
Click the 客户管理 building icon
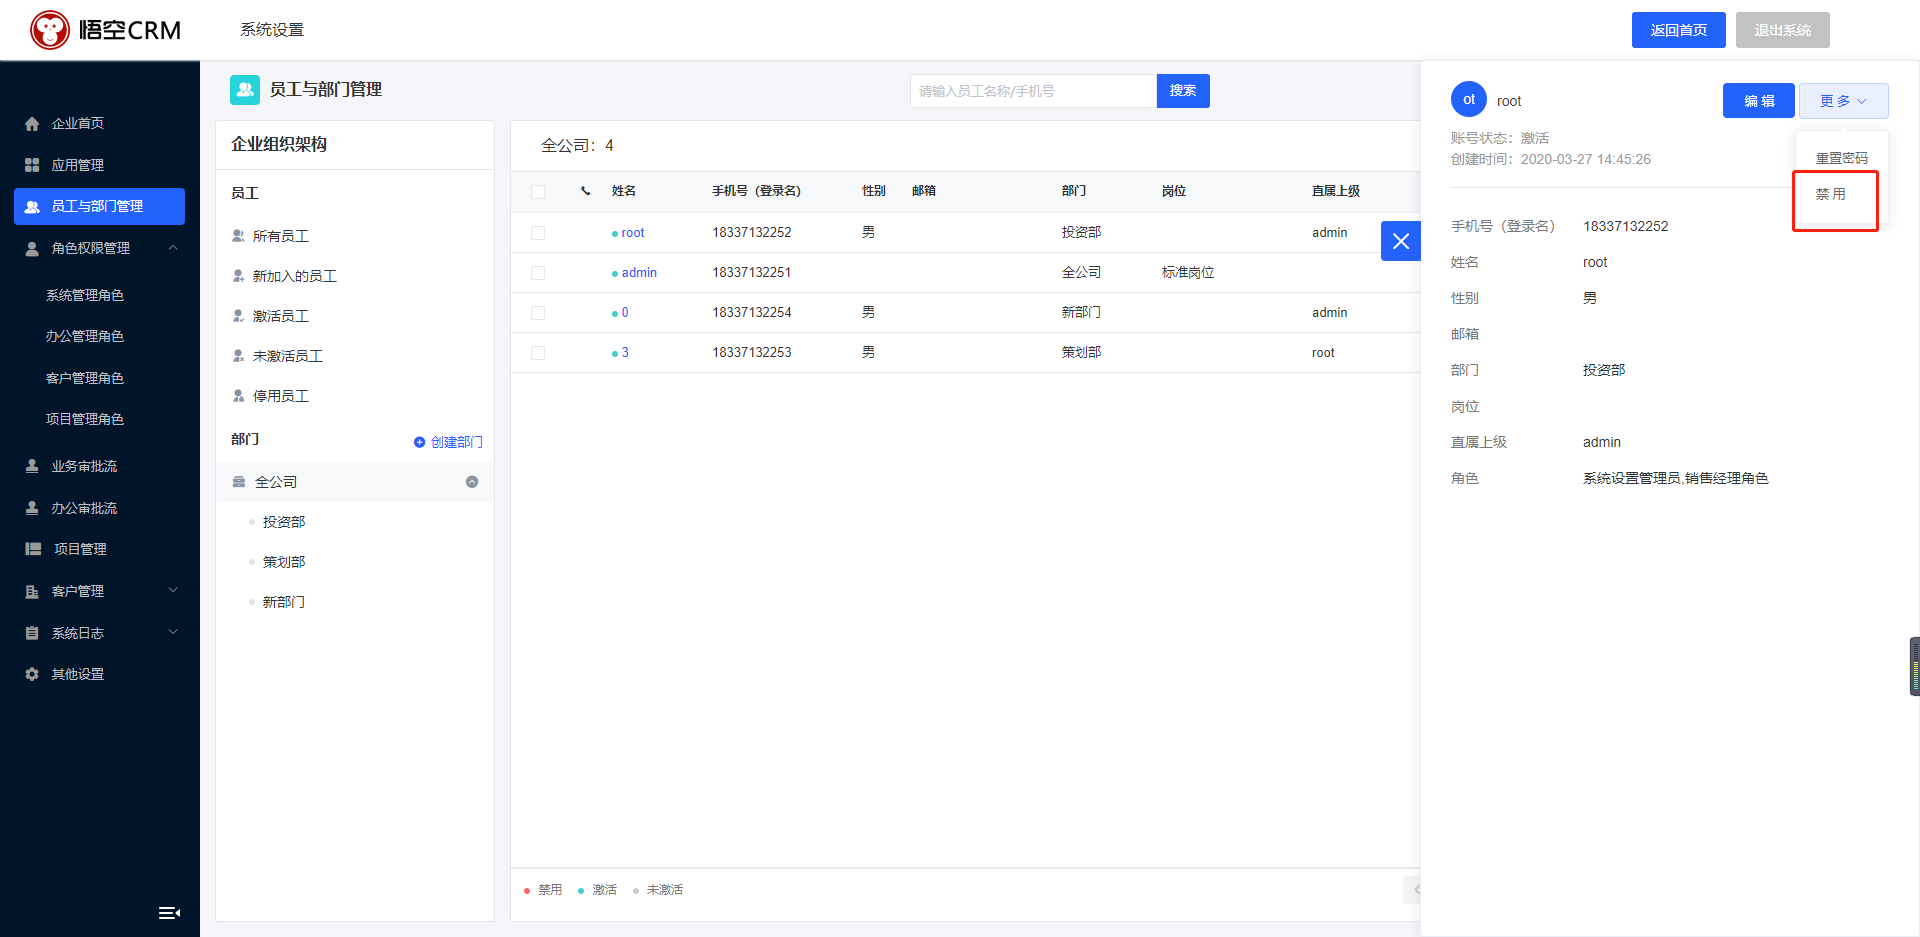click(32, 591)
